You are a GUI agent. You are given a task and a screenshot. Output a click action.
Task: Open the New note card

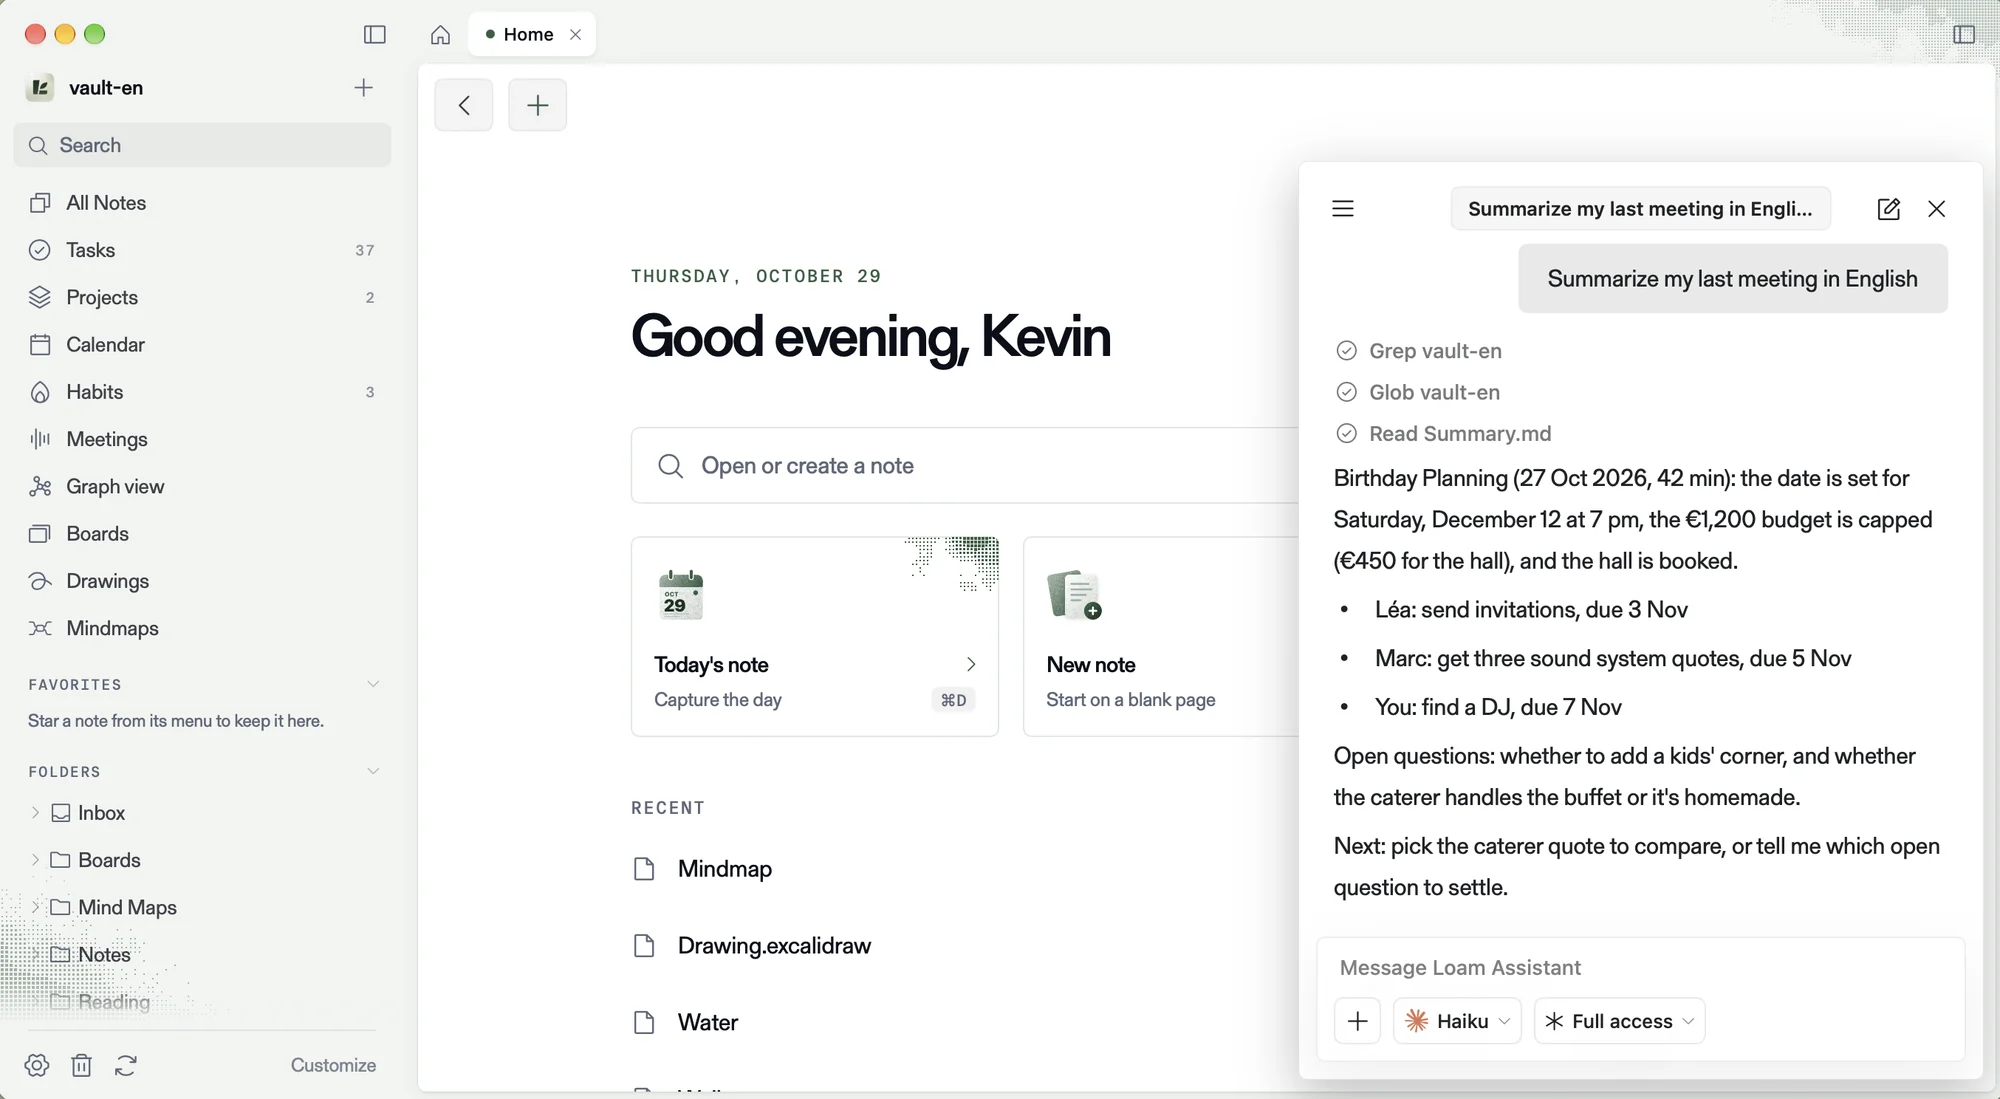(x=1160, y=637)
